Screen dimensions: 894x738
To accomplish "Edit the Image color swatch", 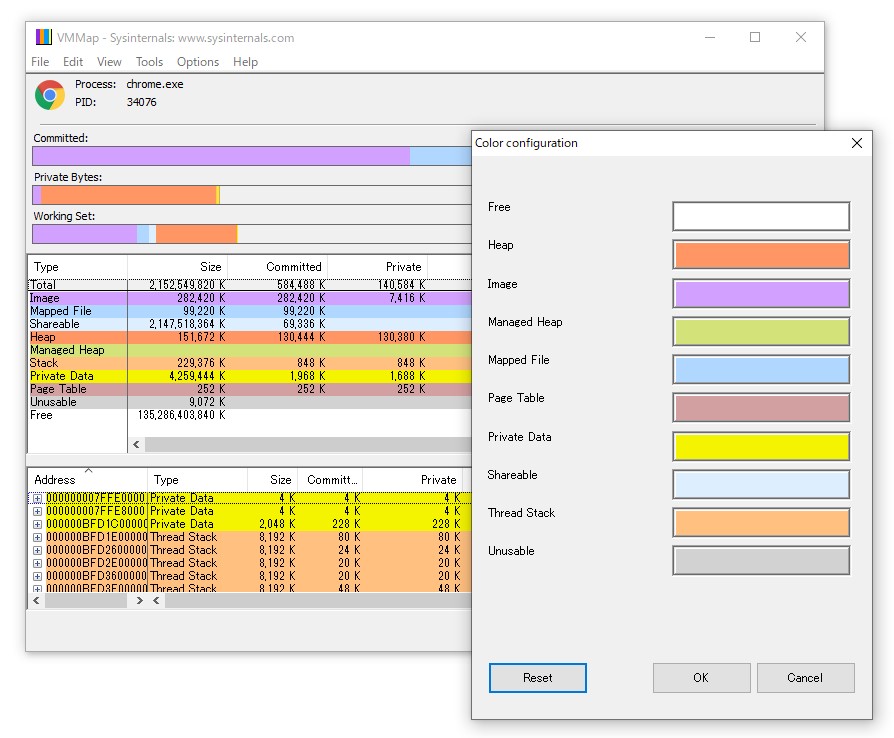I will click(760, 293).
